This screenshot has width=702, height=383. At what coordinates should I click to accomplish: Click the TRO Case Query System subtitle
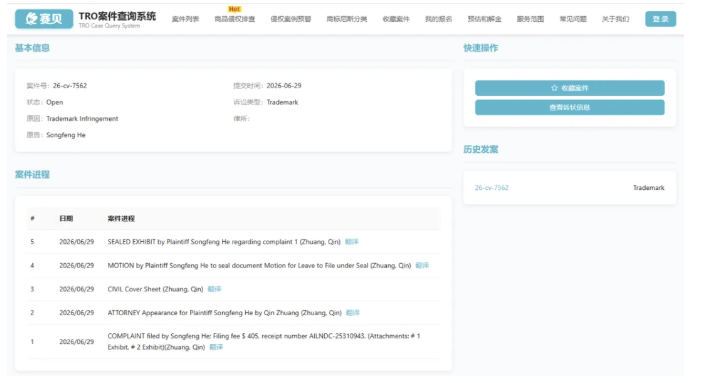(109, 26)
